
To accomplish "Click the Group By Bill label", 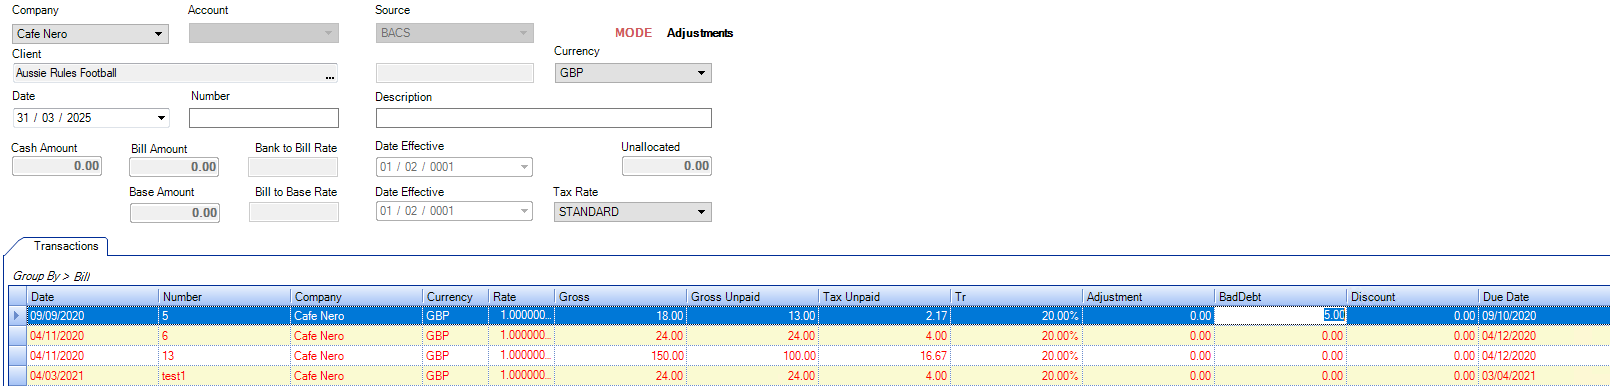I will 51,276.
